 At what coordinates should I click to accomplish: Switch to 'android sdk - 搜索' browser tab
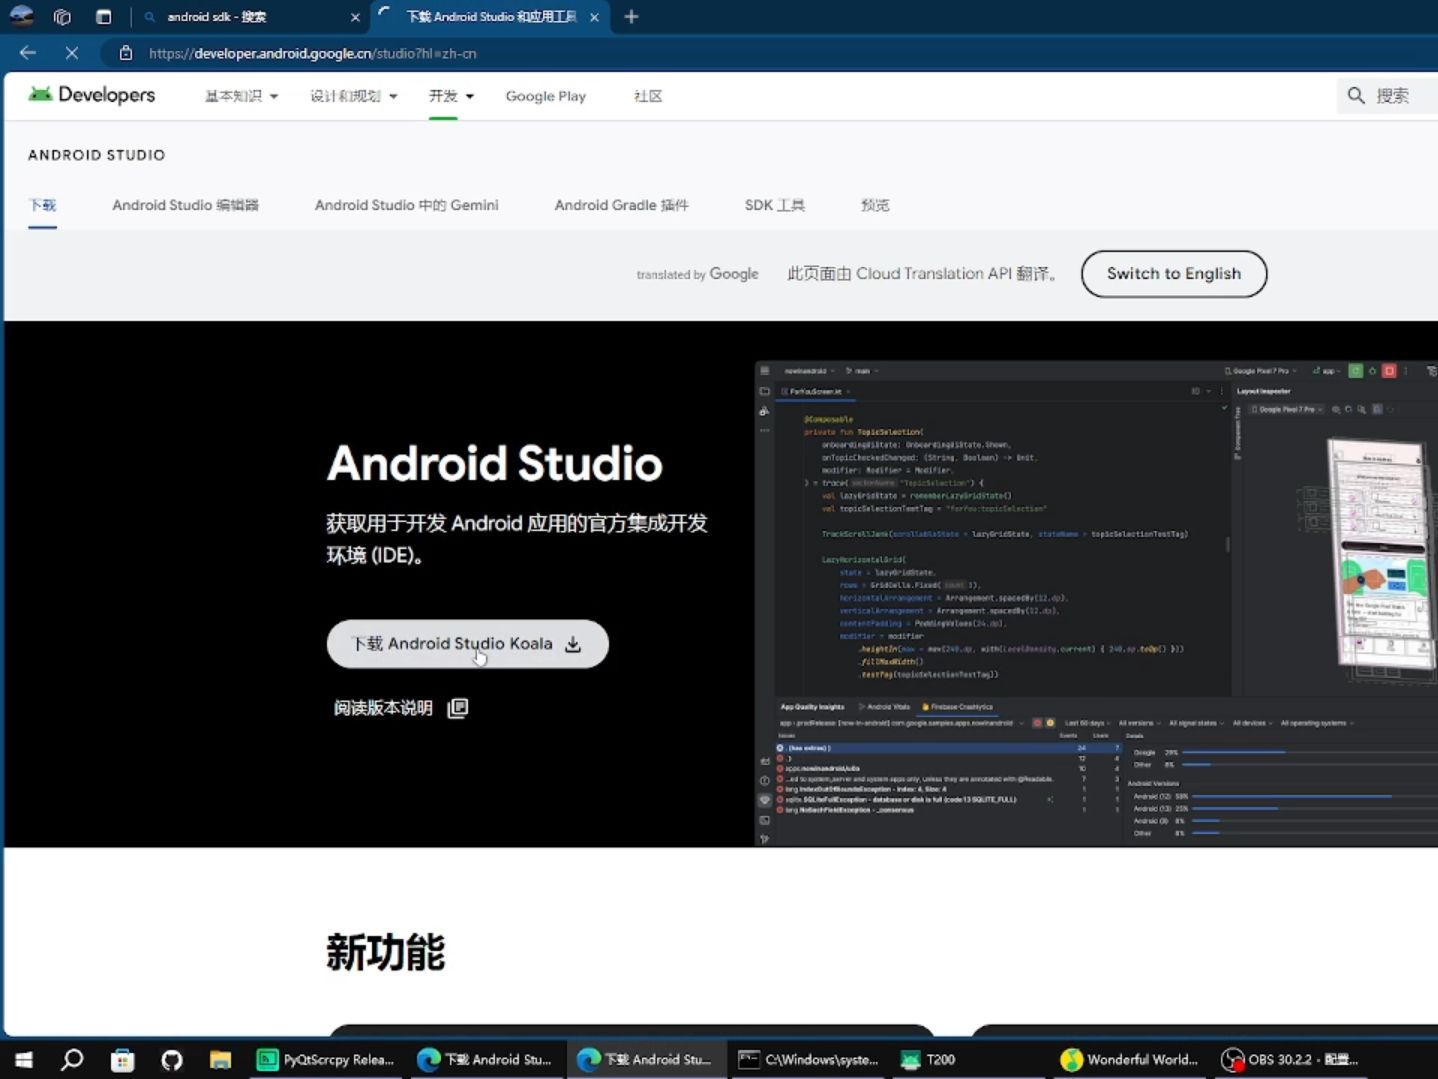pyautogui.click(x=251, y=17)
